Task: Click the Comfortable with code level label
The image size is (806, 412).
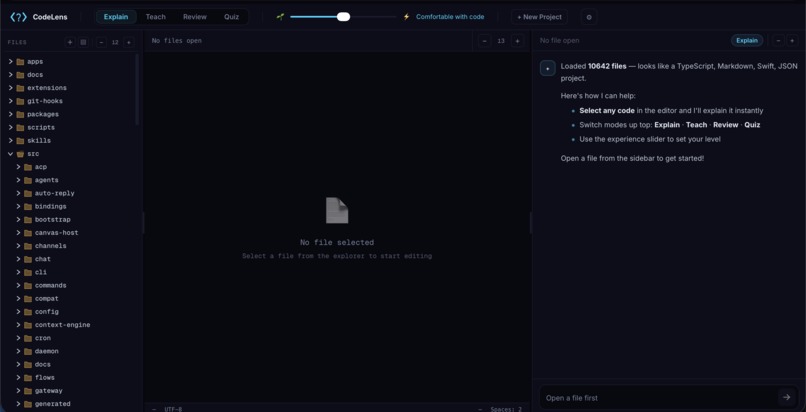Action: click(x=450, y=17)
